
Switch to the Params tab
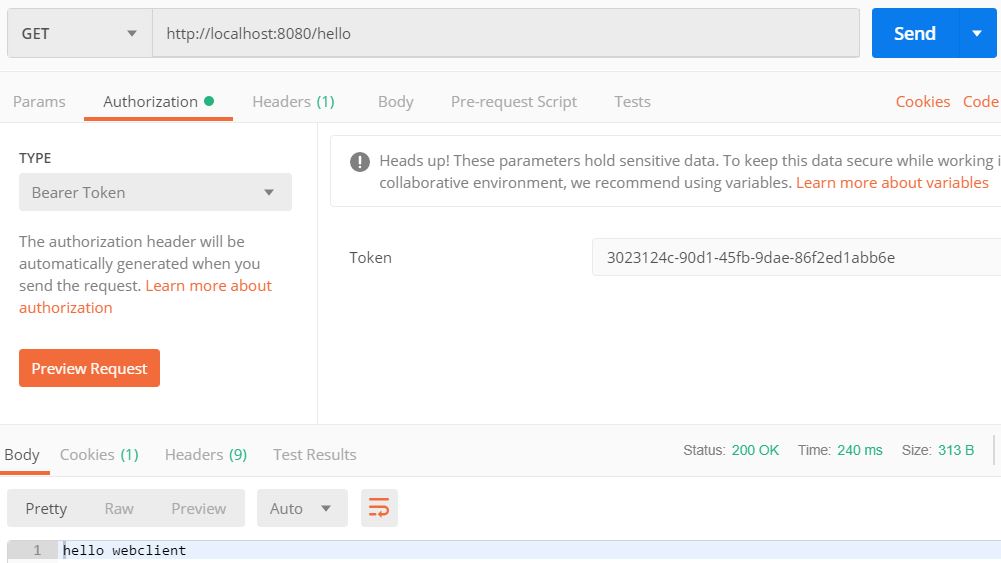pyautogui.click(x=39, y=101)
